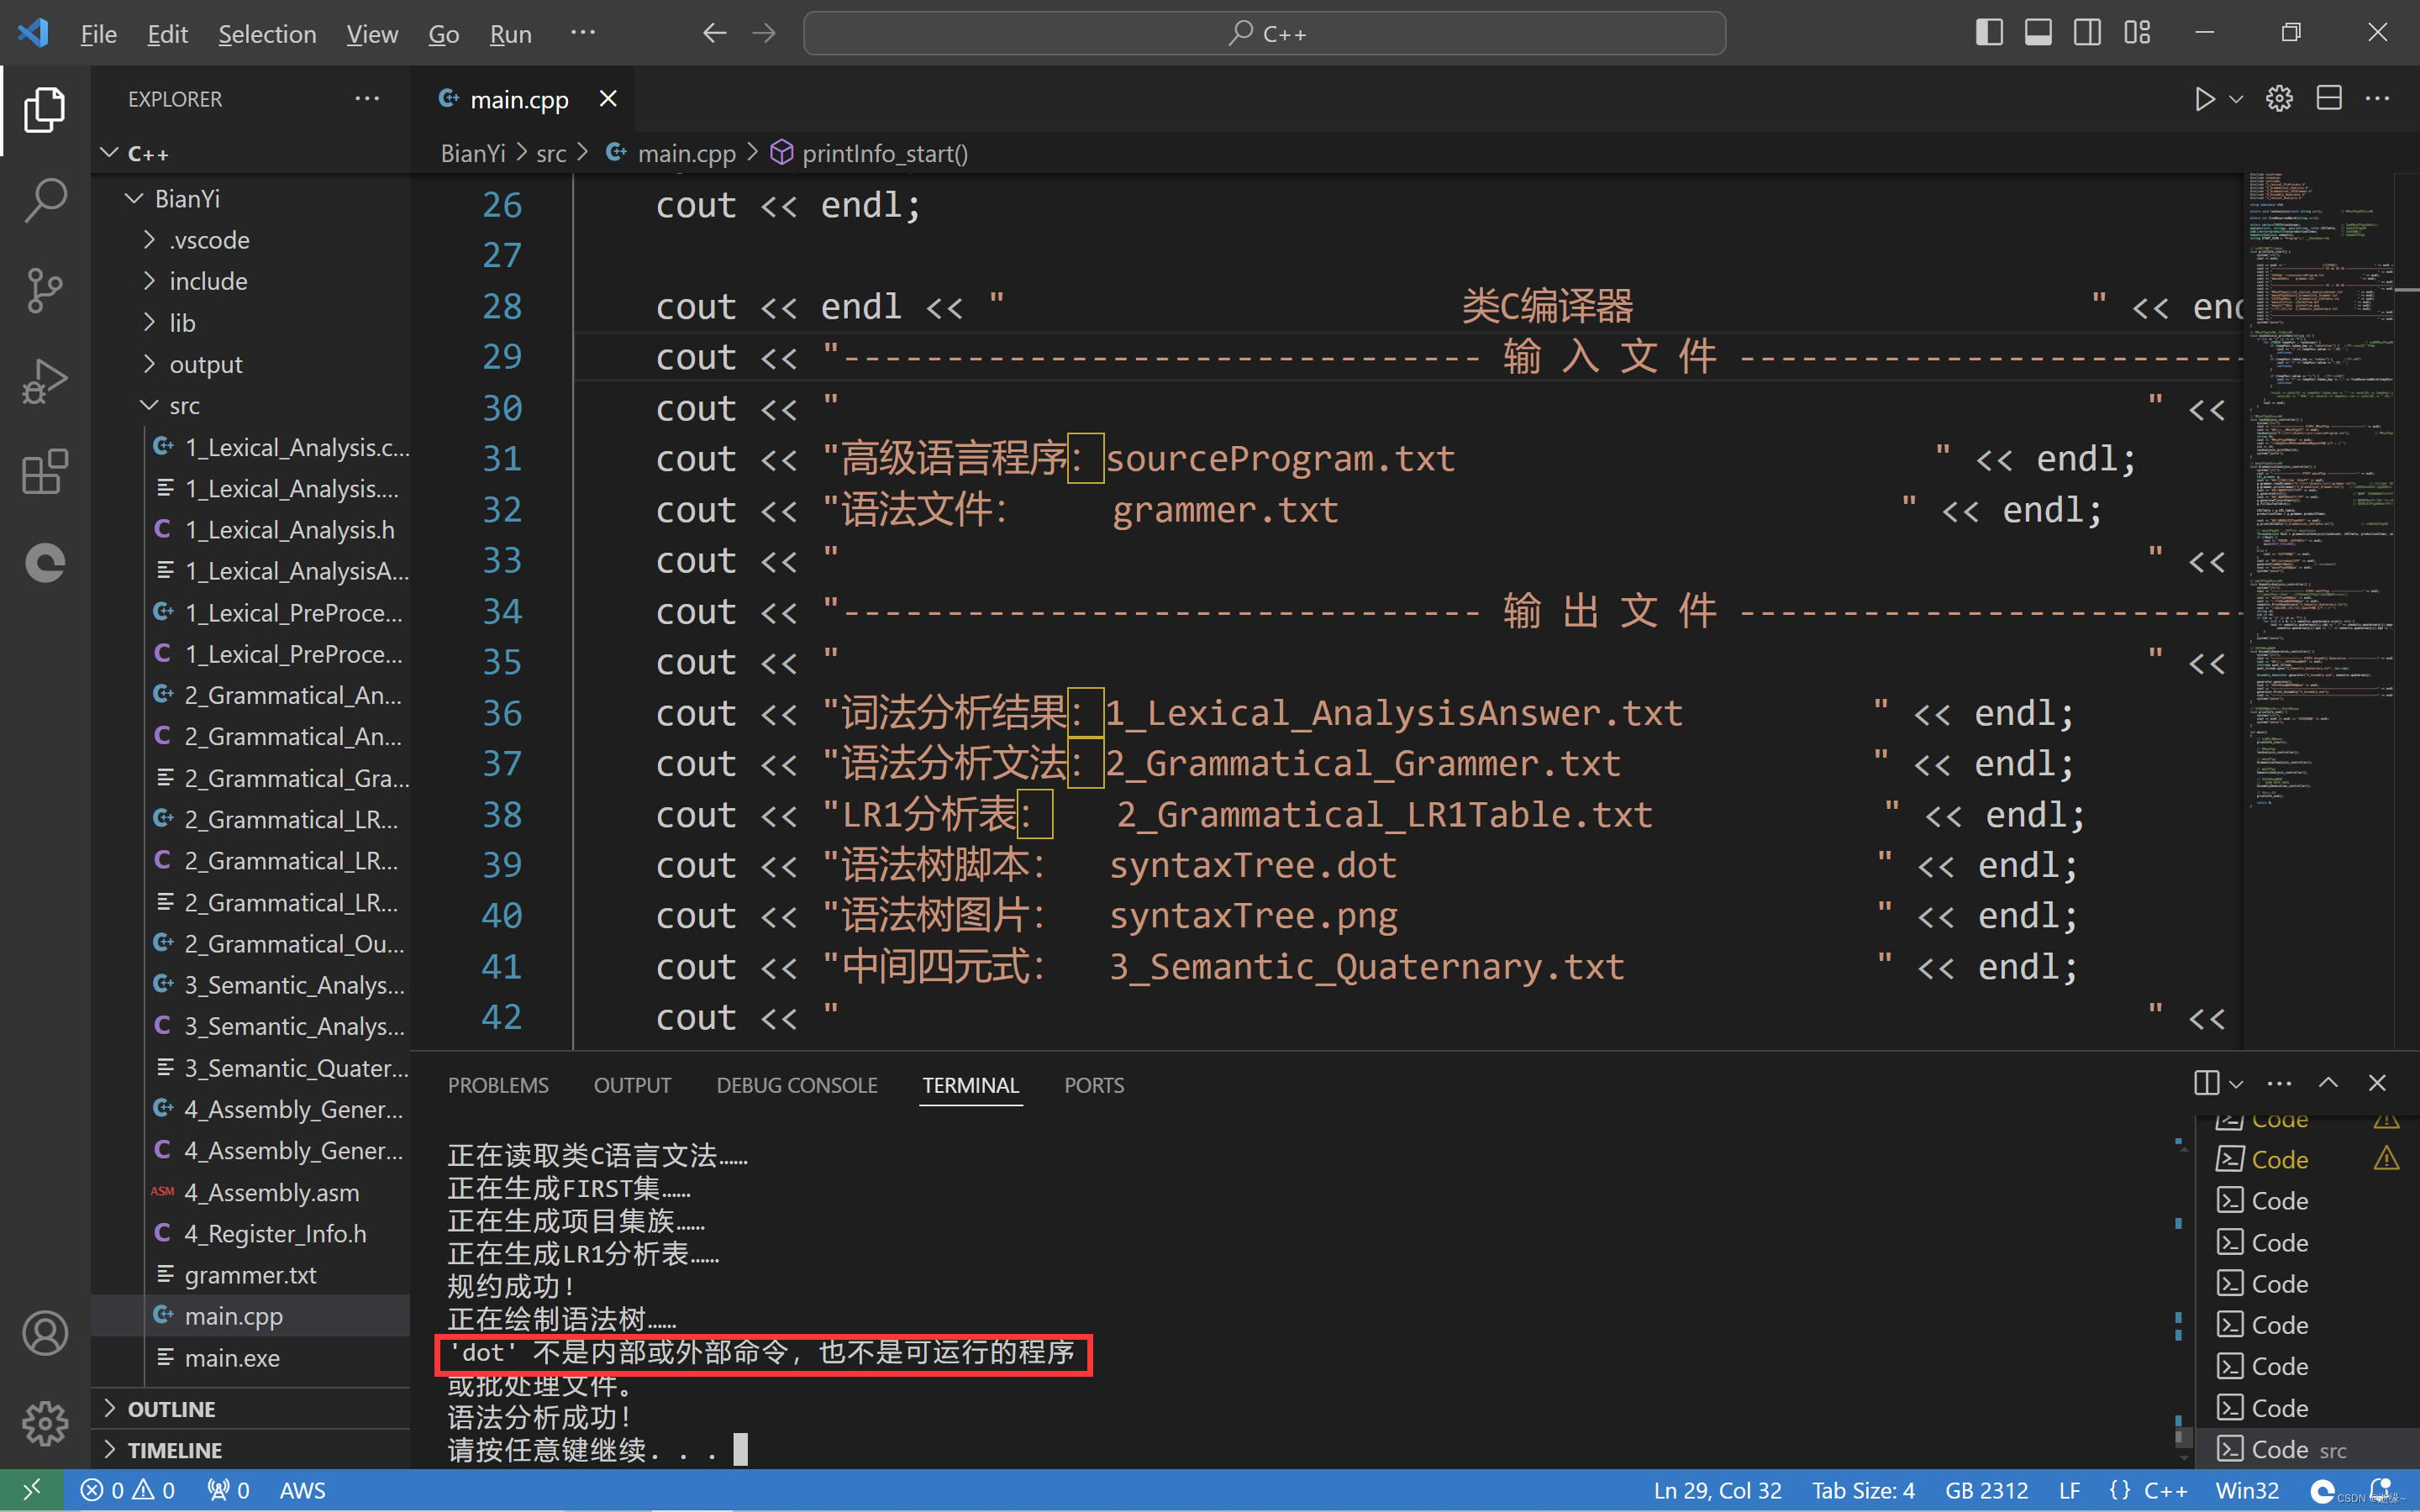The height and width of the screenshot is (1512, 2420).
Task: Open grammer.txt in the explorer
Action: (x=250, y=1275)
